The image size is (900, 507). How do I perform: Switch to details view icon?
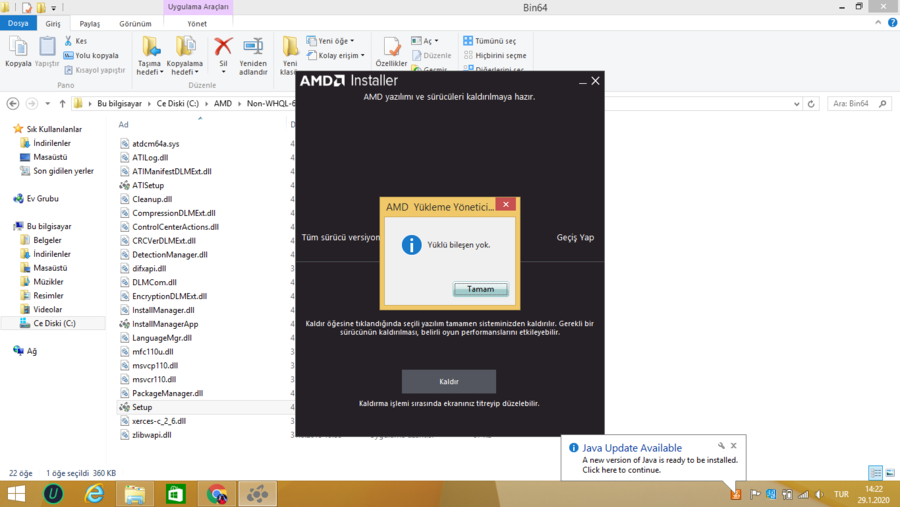pyautogui.click(x=875, y=473)
